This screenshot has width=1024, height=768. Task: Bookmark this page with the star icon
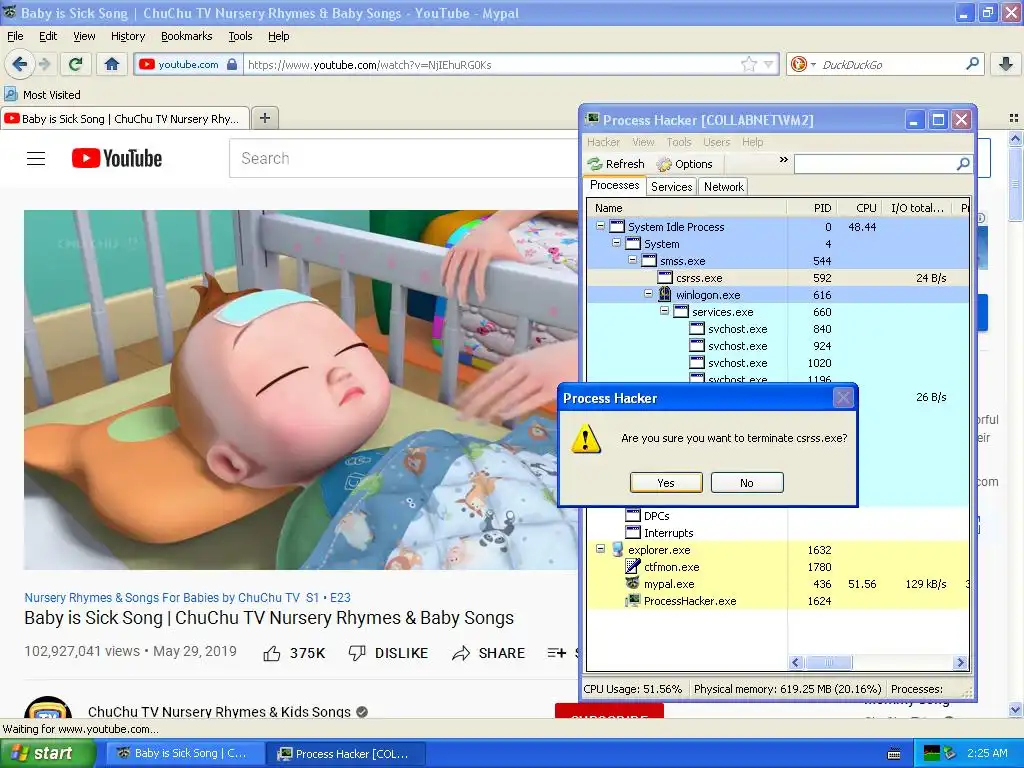748,64
